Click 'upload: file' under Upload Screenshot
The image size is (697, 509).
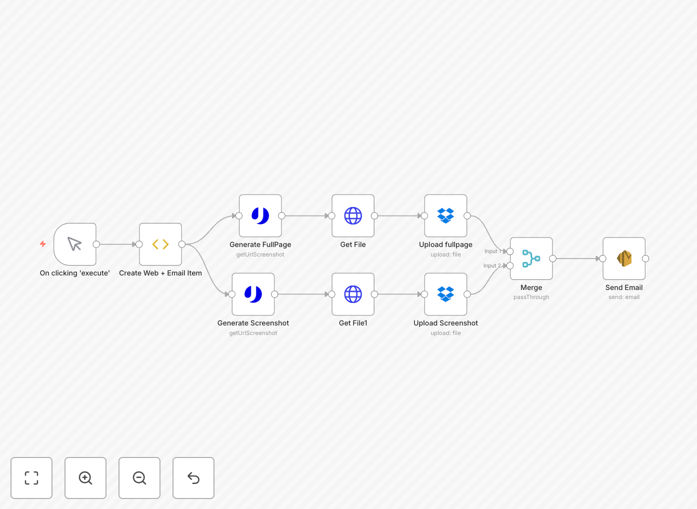(445, 333)
